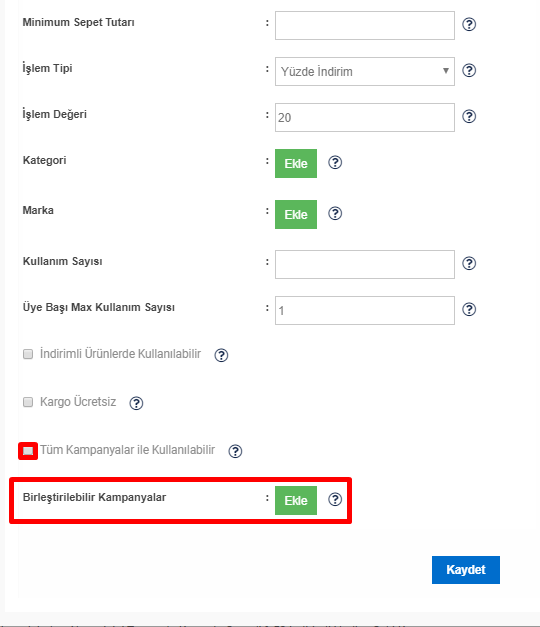Save the form with Kaydet button

pos(466,570)
